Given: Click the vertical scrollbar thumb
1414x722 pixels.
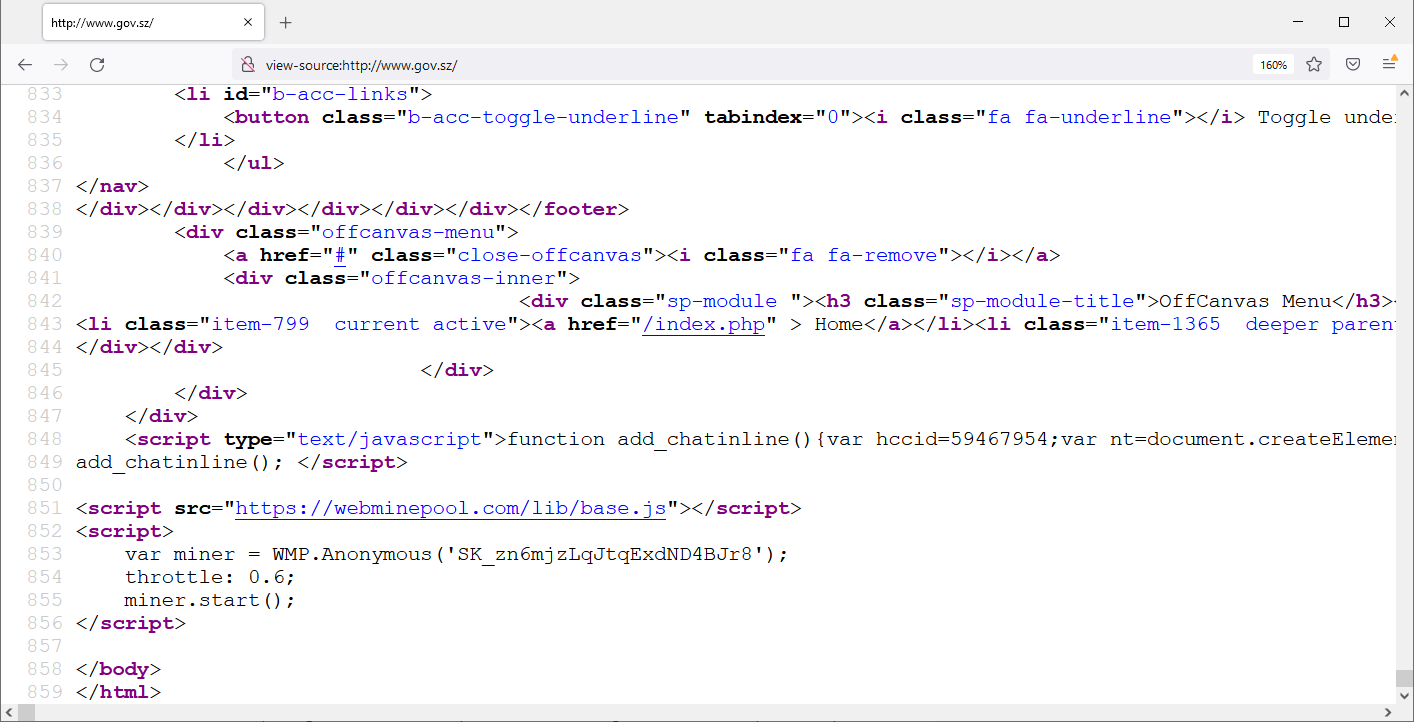Looking at the screenshot, I should (x=1404, y=678).
